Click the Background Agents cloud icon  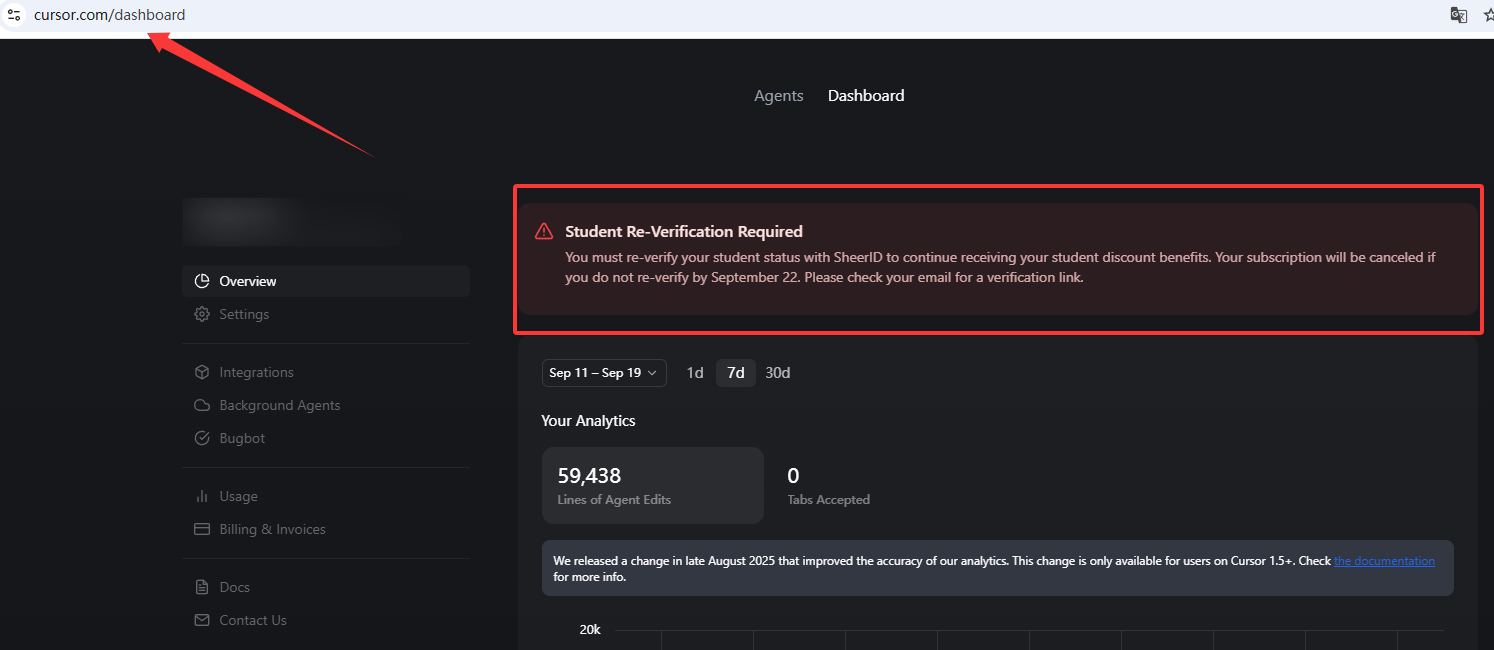click(x=201, y=405)
